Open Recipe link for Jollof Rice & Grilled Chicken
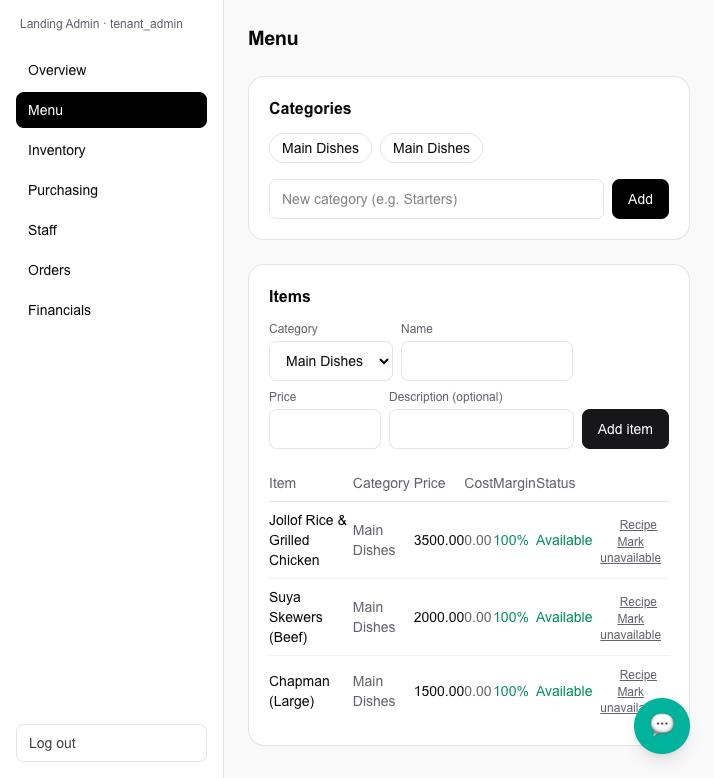 pyautogui.click(x=638, y=524)
